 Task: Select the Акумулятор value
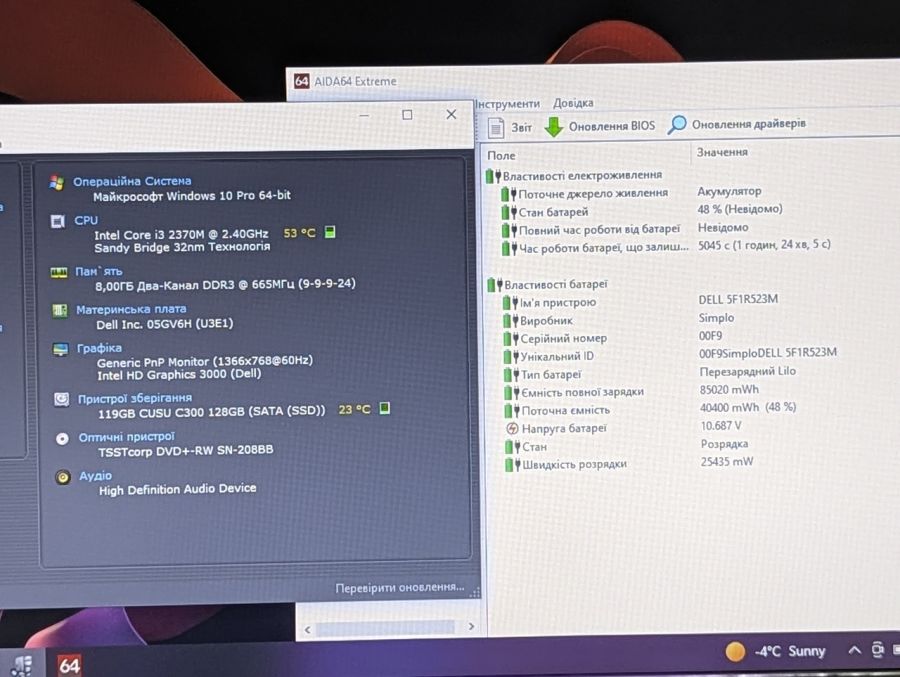(x=729, y=191)
